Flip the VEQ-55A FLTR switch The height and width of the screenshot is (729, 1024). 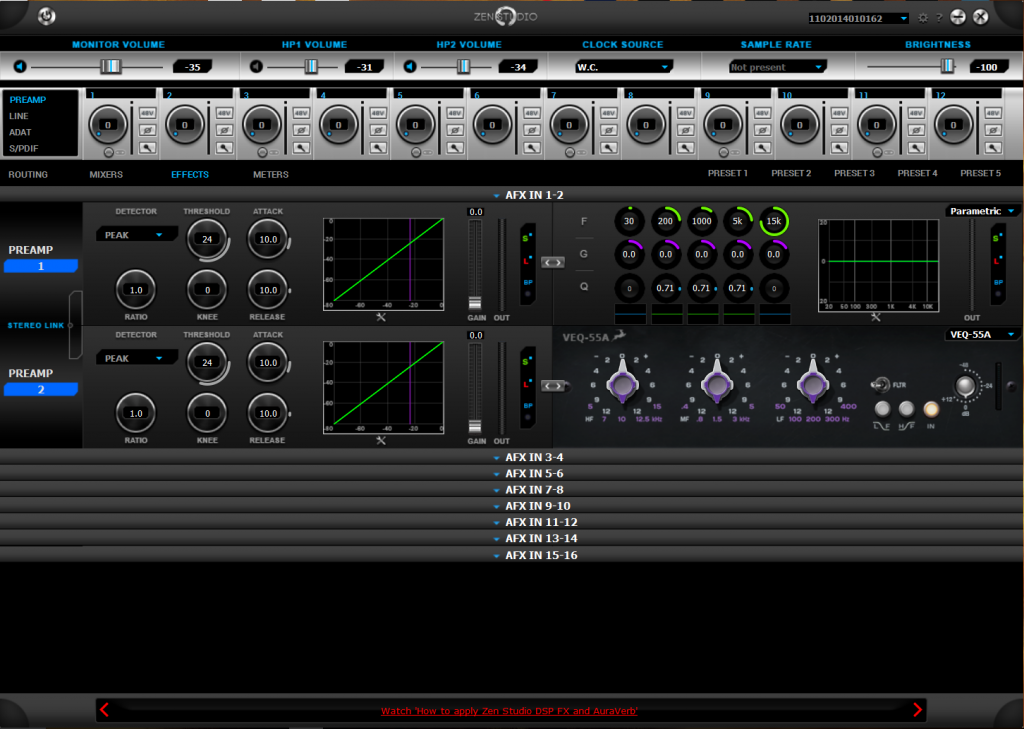(x=883, y=383)
